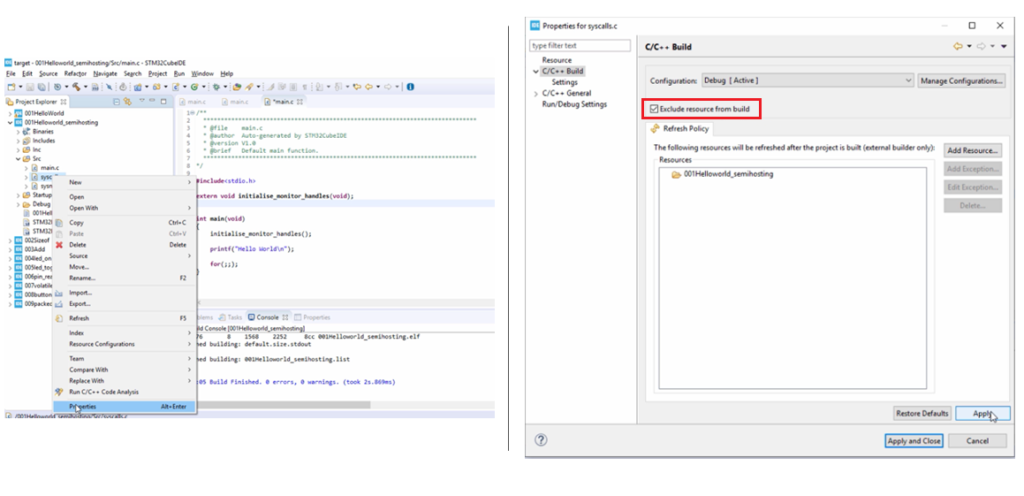Click the Restore Defaults button

921,414
